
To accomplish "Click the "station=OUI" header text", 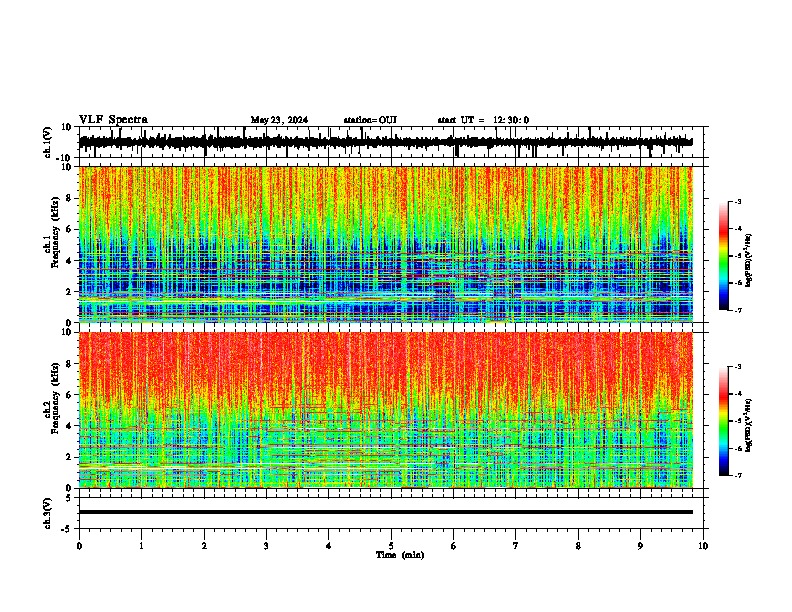I will (370, 120).
